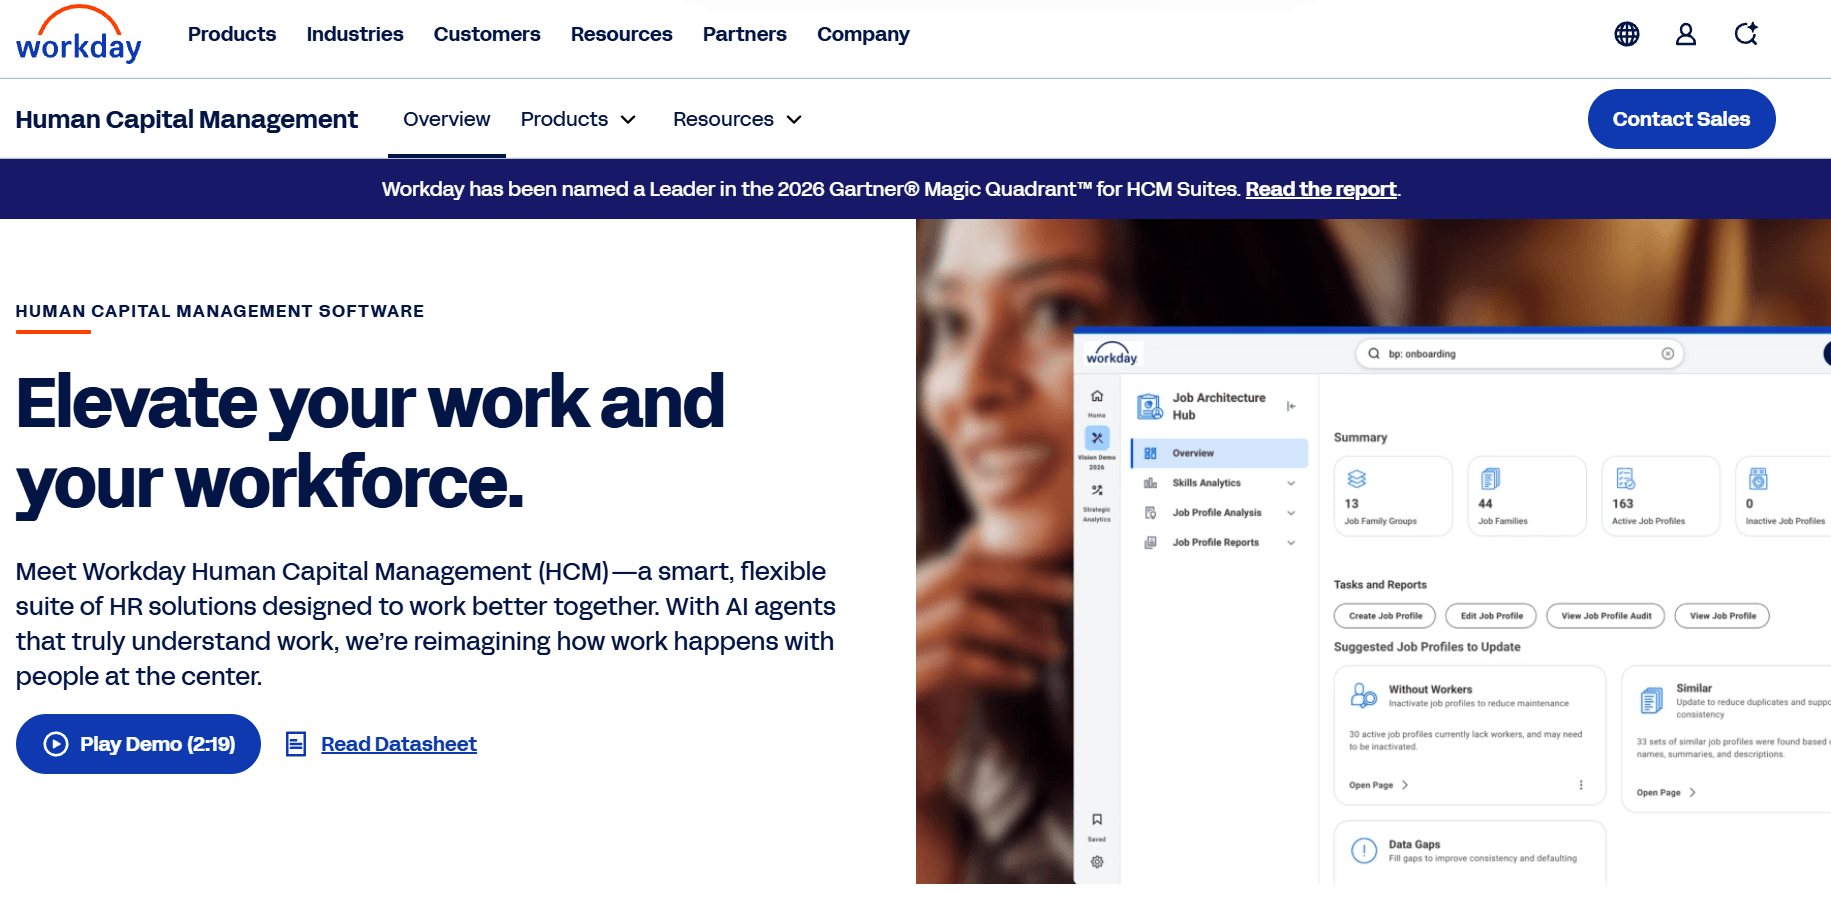Screen dimensions: 1831x900
Task: Click the Data Gaps alert icon
Action: (x=1364, y=850)
